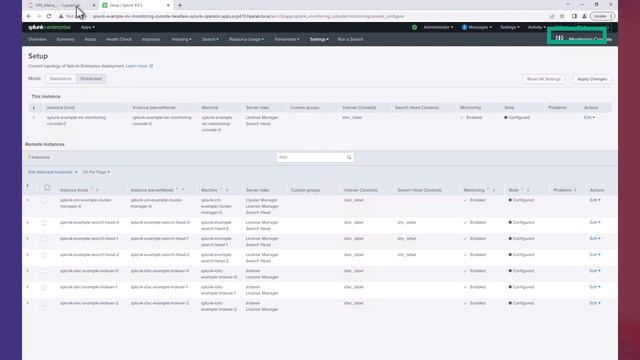Toggle select-all instances checkbox in header

point(47,188)
